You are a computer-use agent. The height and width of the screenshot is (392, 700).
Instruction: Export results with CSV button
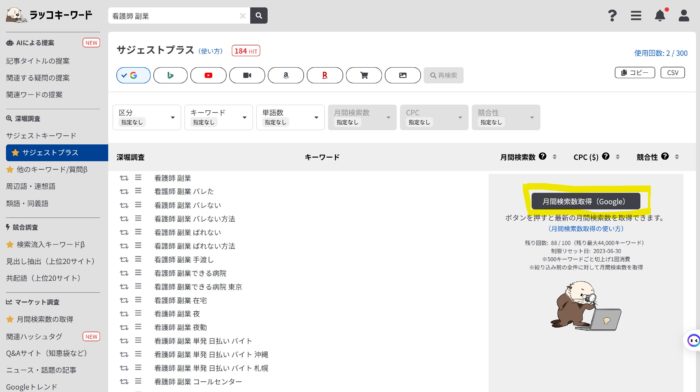pos(672,73)
